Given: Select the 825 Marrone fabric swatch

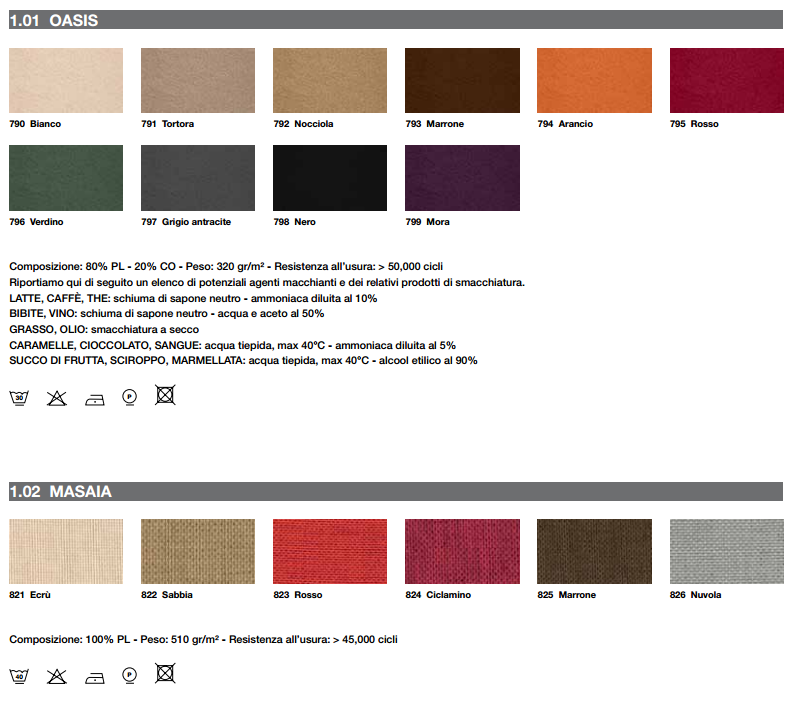Looking at the screenshot, I should tap(594, 552).
